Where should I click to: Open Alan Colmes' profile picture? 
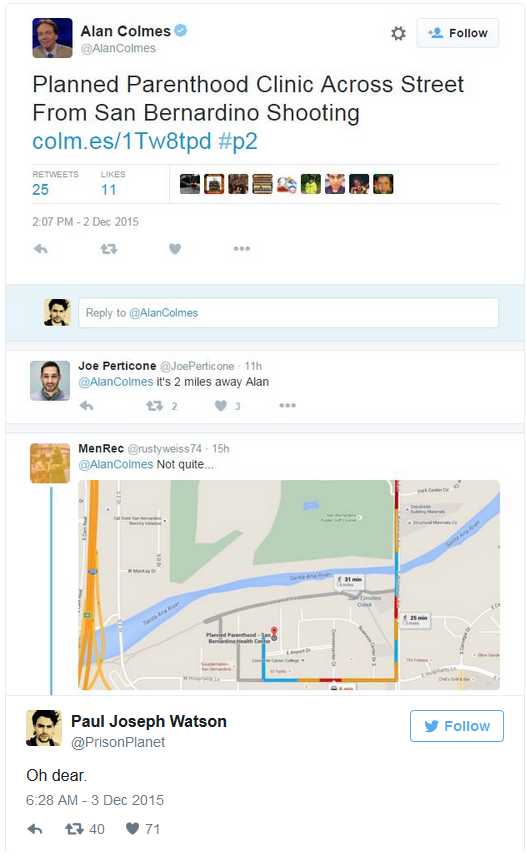(52, 38)
